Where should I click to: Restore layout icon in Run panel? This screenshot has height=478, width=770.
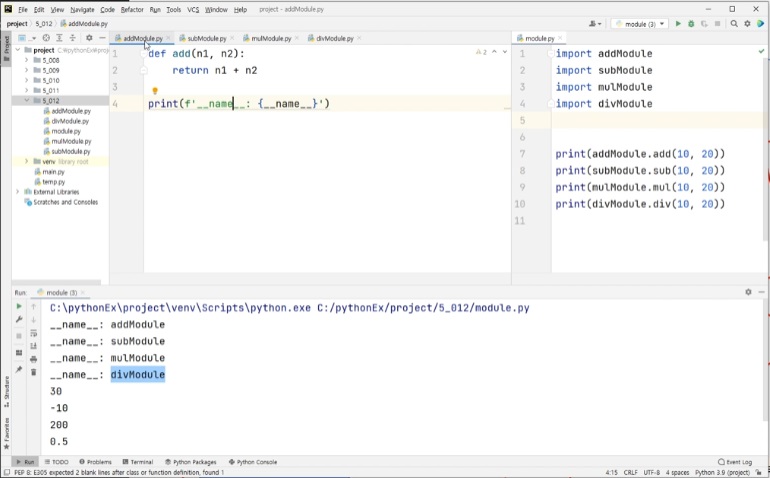[19, 353]
